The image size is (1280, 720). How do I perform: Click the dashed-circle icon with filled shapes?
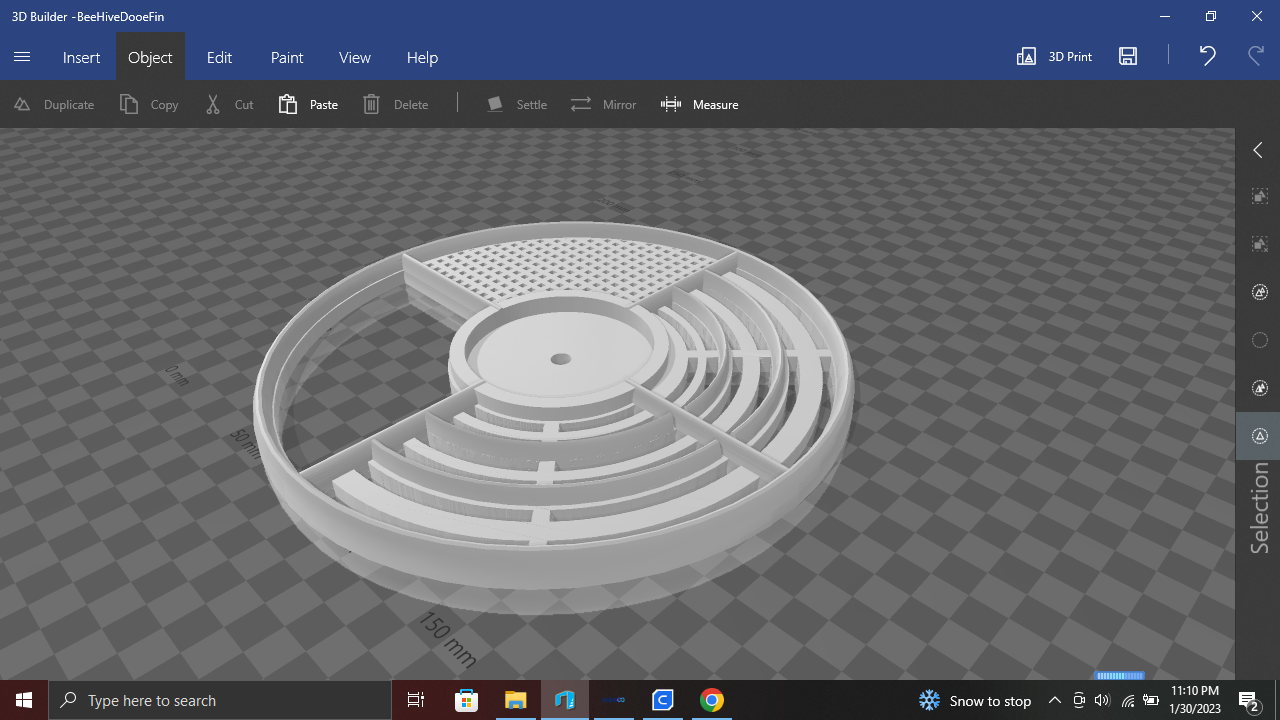(1260, 388)
